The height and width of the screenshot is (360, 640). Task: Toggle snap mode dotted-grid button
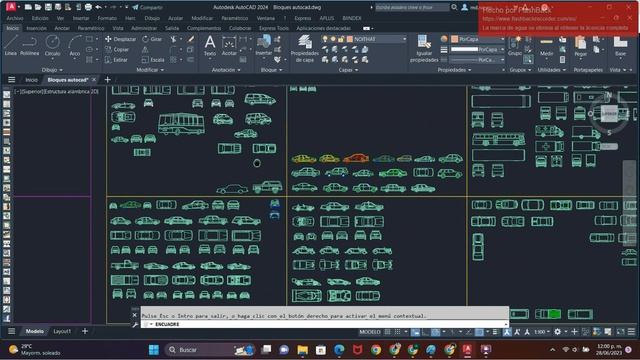[397, 332]
